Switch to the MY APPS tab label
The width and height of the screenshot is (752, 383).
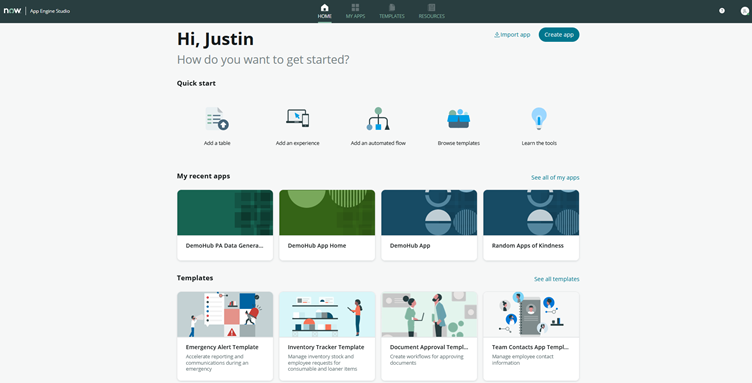tap(355, 16)
